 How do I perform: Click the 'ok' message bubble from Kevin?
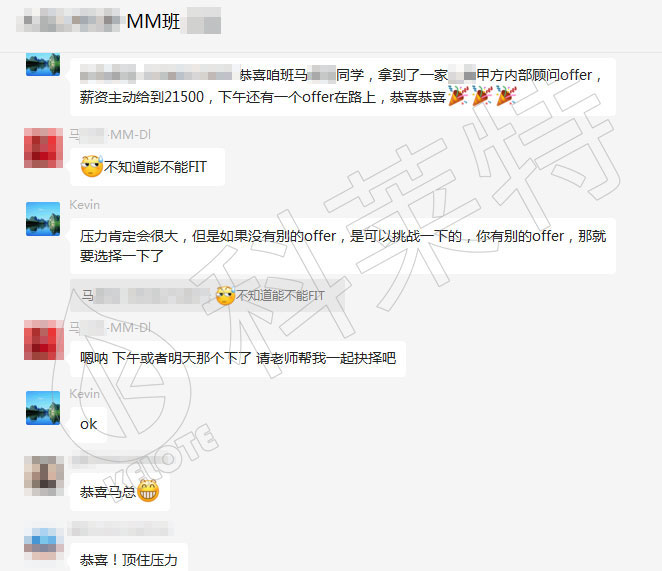89,424
